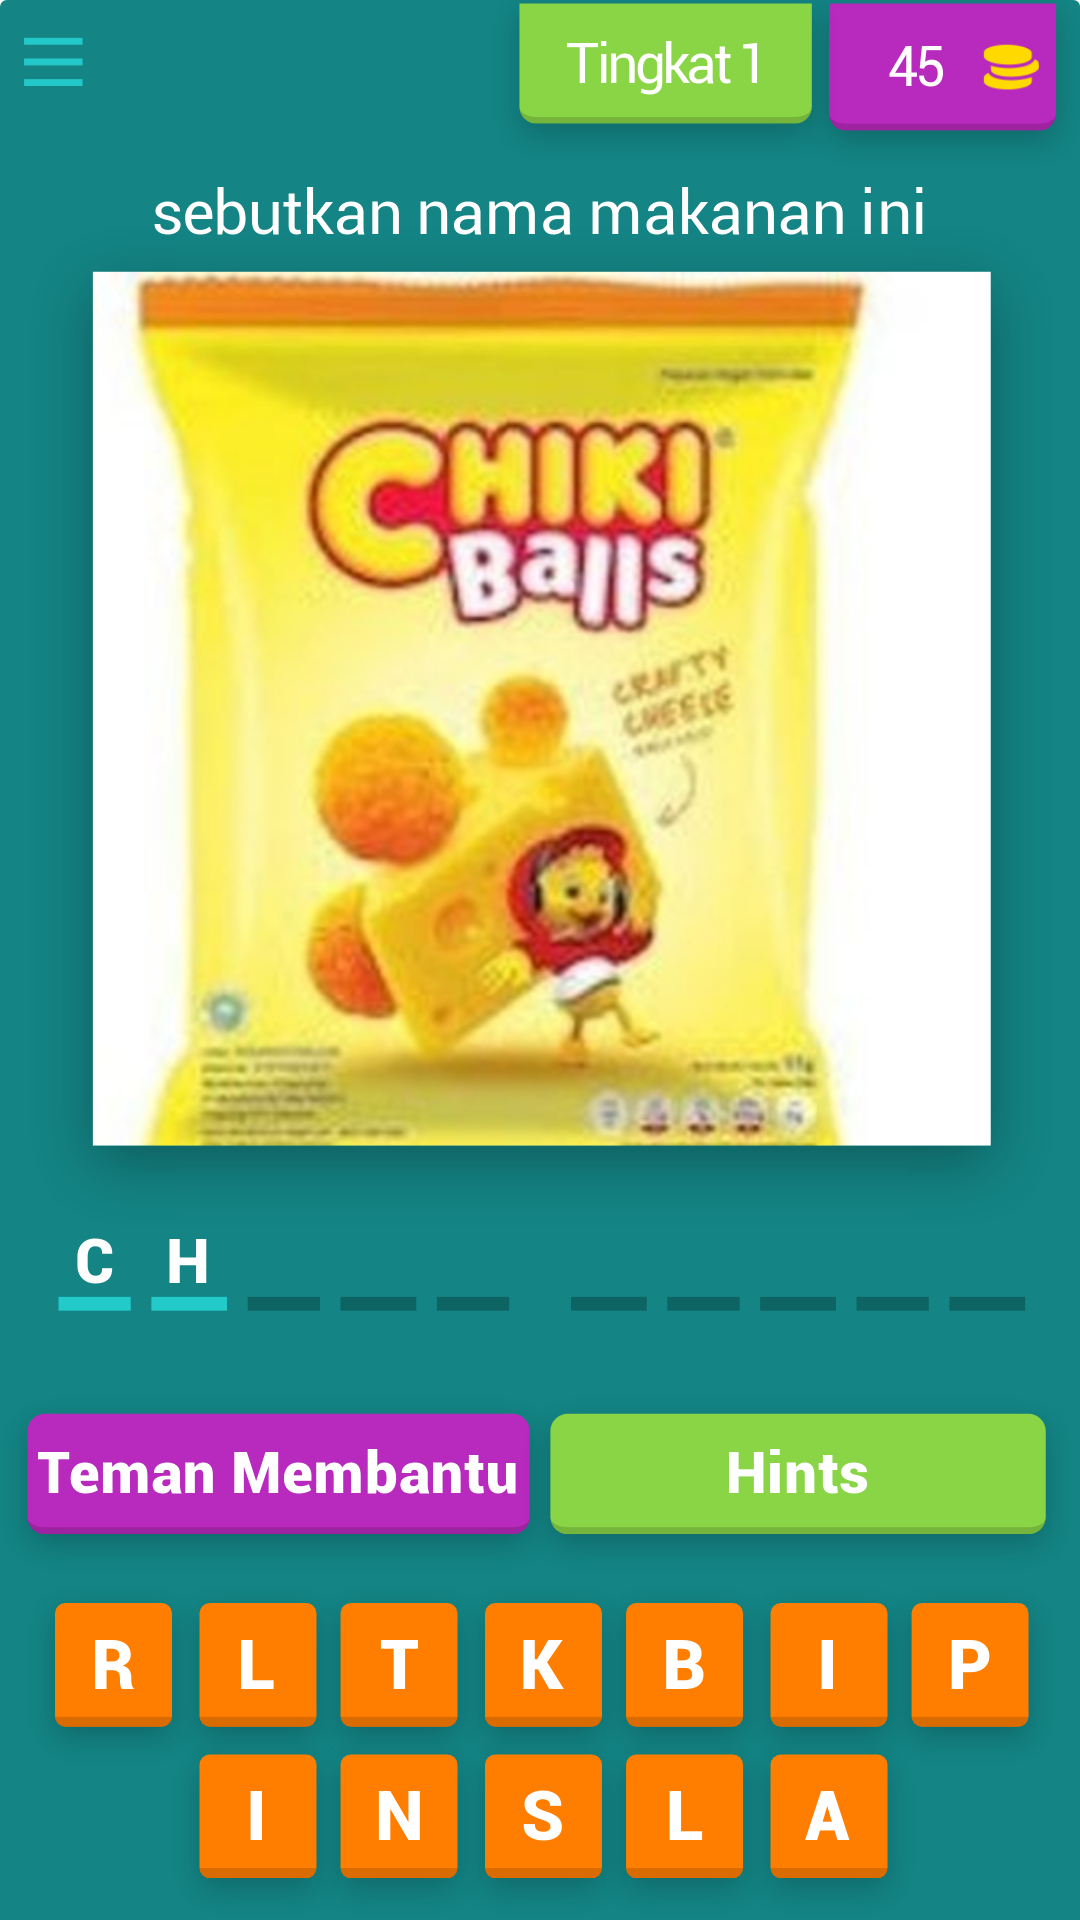Select letter tile B
This screenshot has height=1920, width=1080.
click(684, 1665)
